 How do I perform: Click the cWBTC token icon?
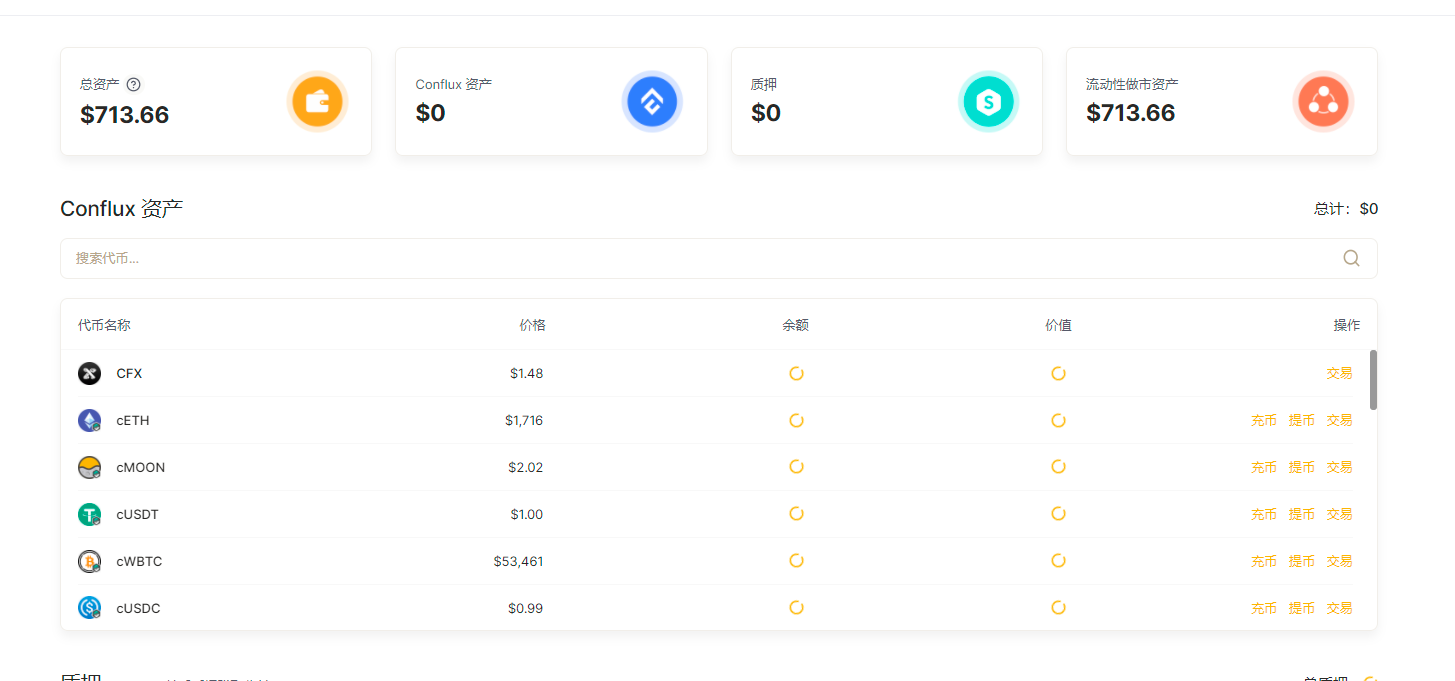[x=90, y=562]
